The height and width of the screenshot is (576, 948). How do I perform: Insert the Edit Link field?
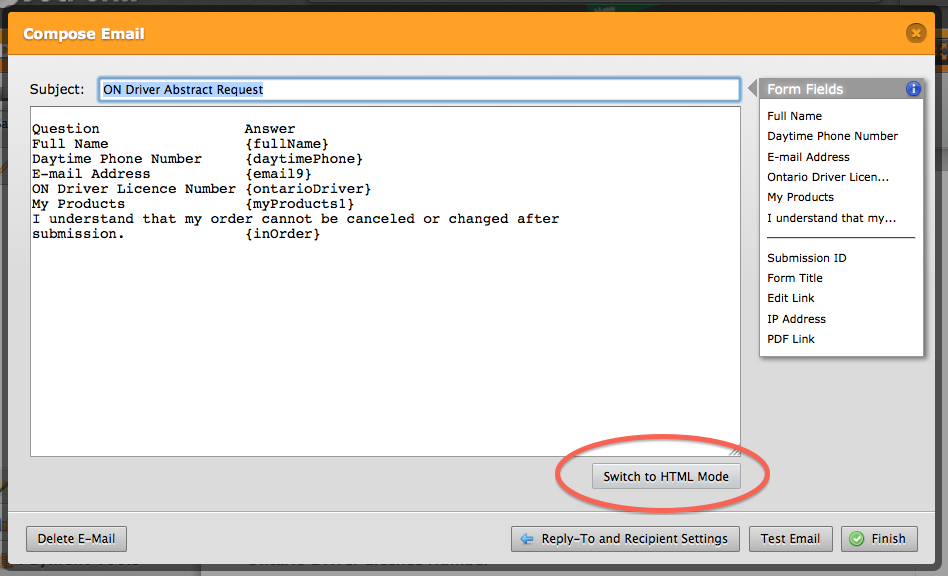(790, 298)
